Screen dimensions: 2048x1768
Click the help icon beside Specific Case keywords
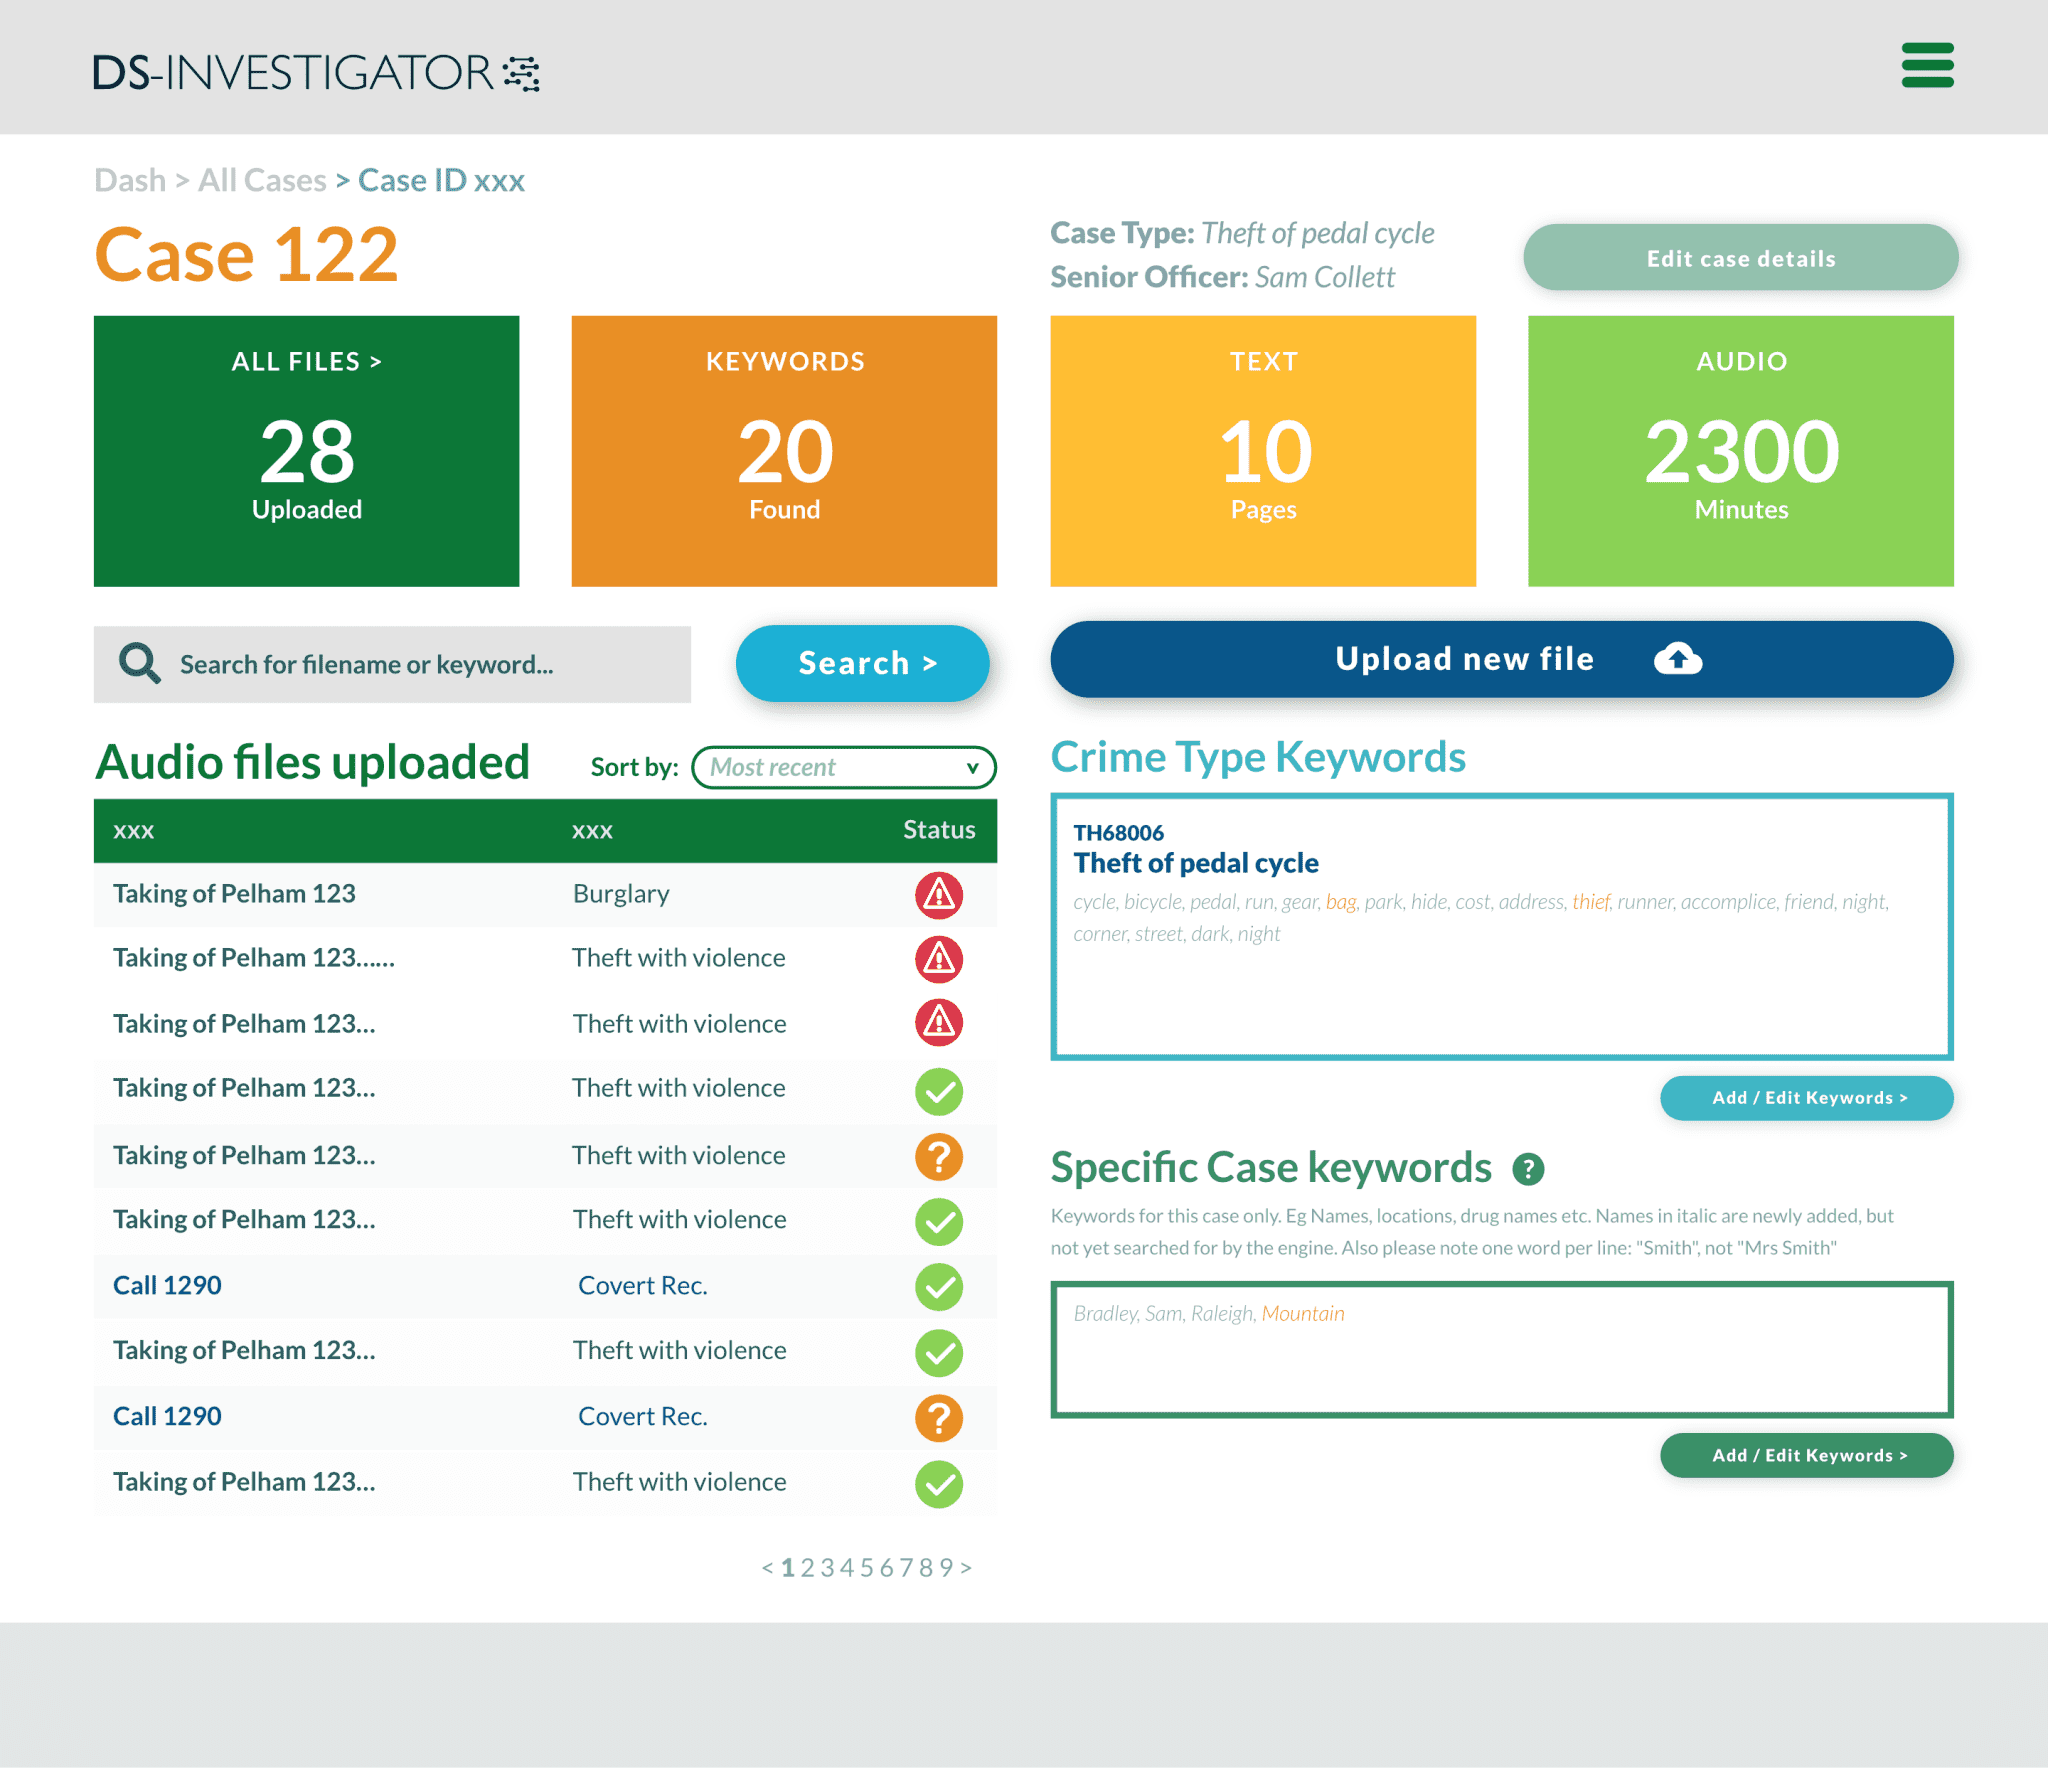click(x=1527, y=1168)
